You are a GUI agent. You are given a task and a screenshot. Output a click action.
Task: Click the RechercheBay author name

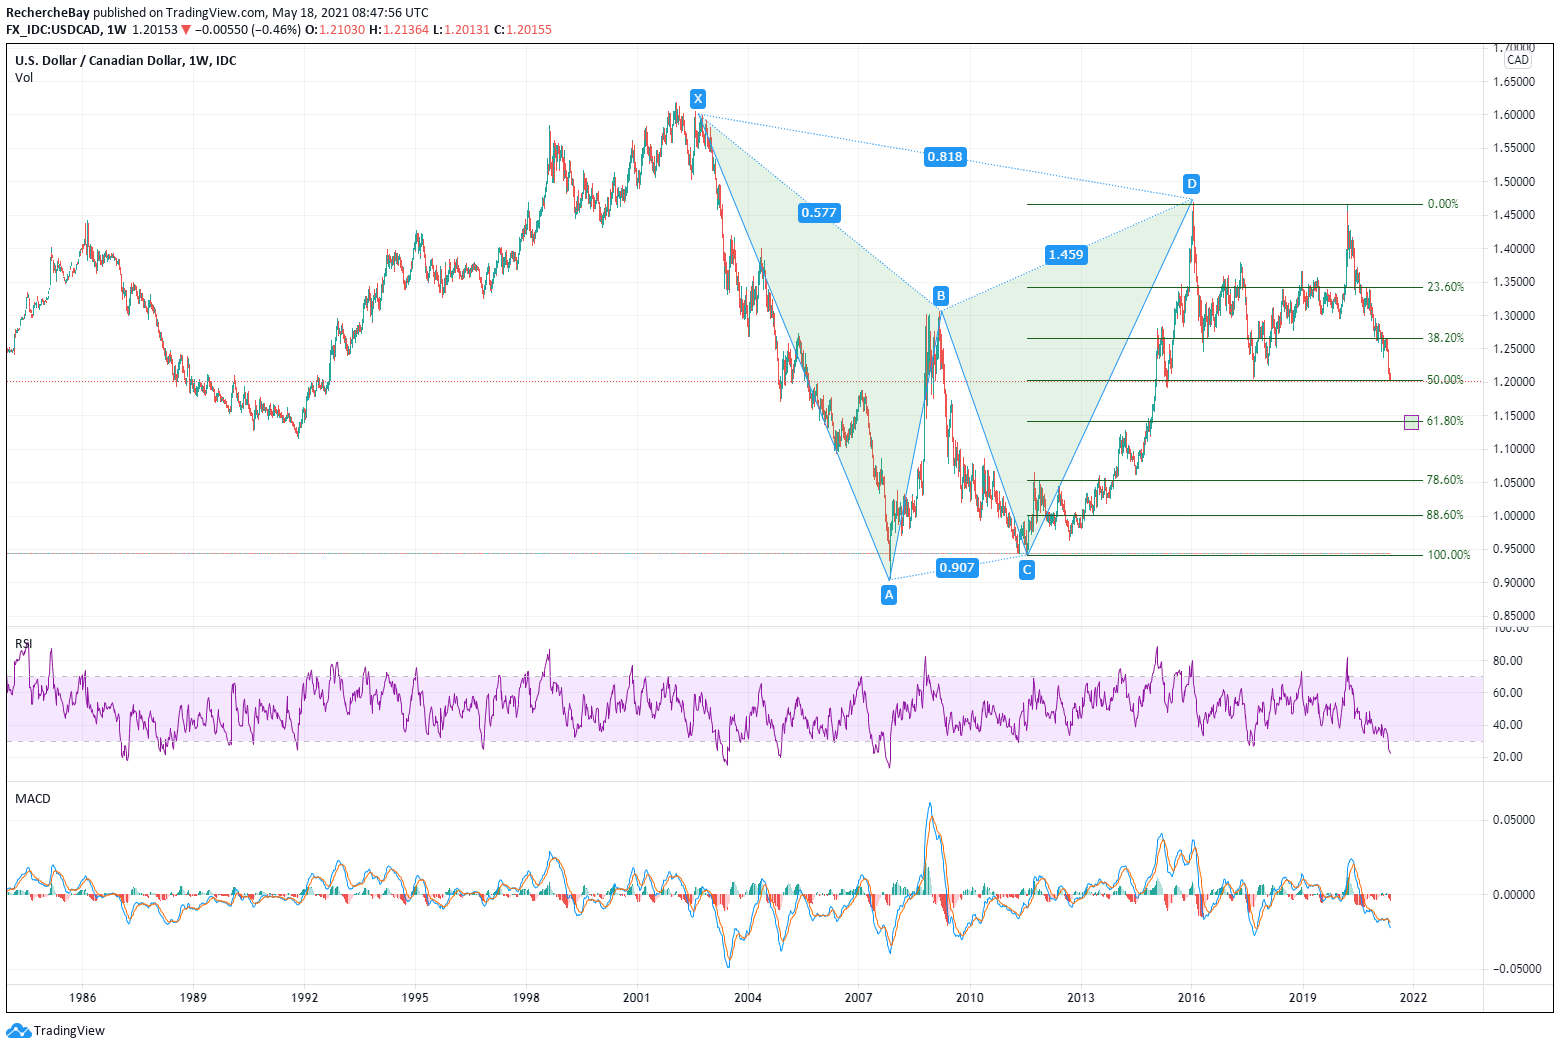click(x=48, y=13)
